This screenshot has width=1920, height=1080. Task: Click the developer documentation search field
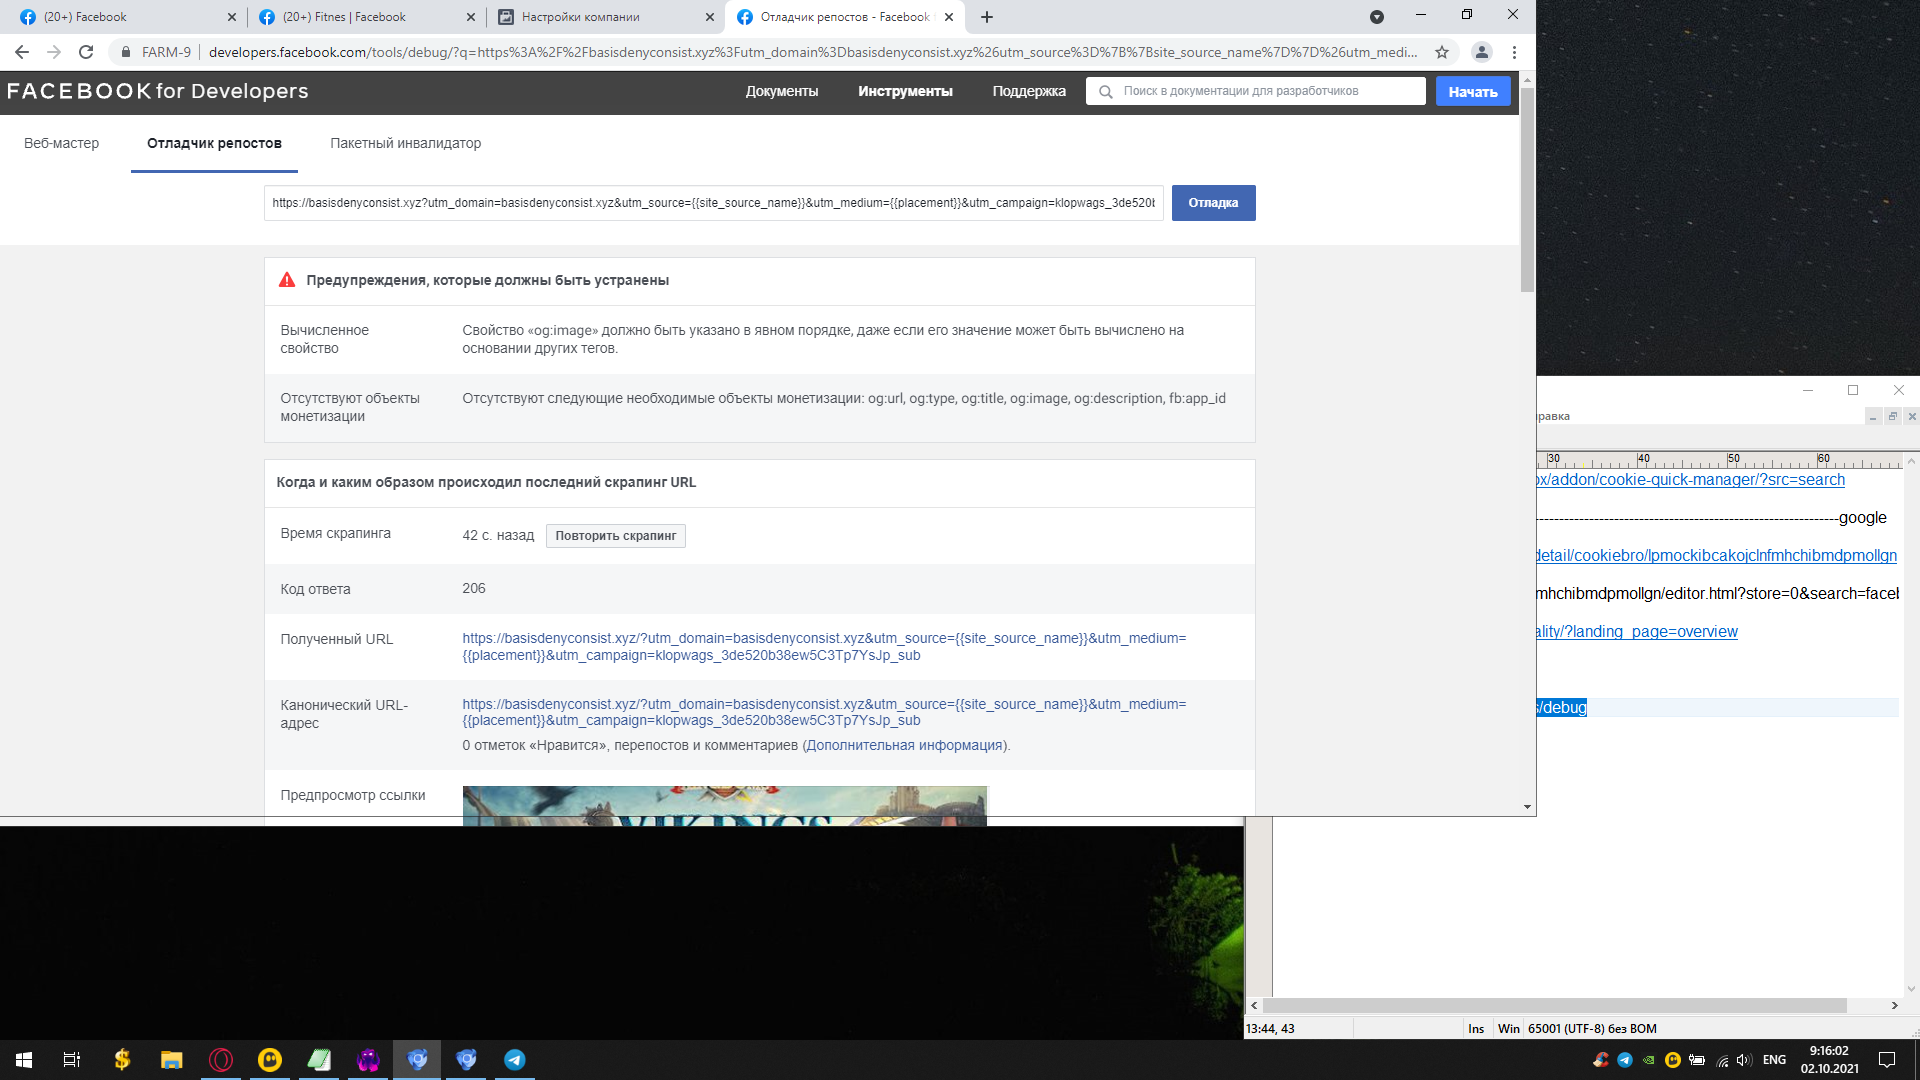pos(1256,91)
